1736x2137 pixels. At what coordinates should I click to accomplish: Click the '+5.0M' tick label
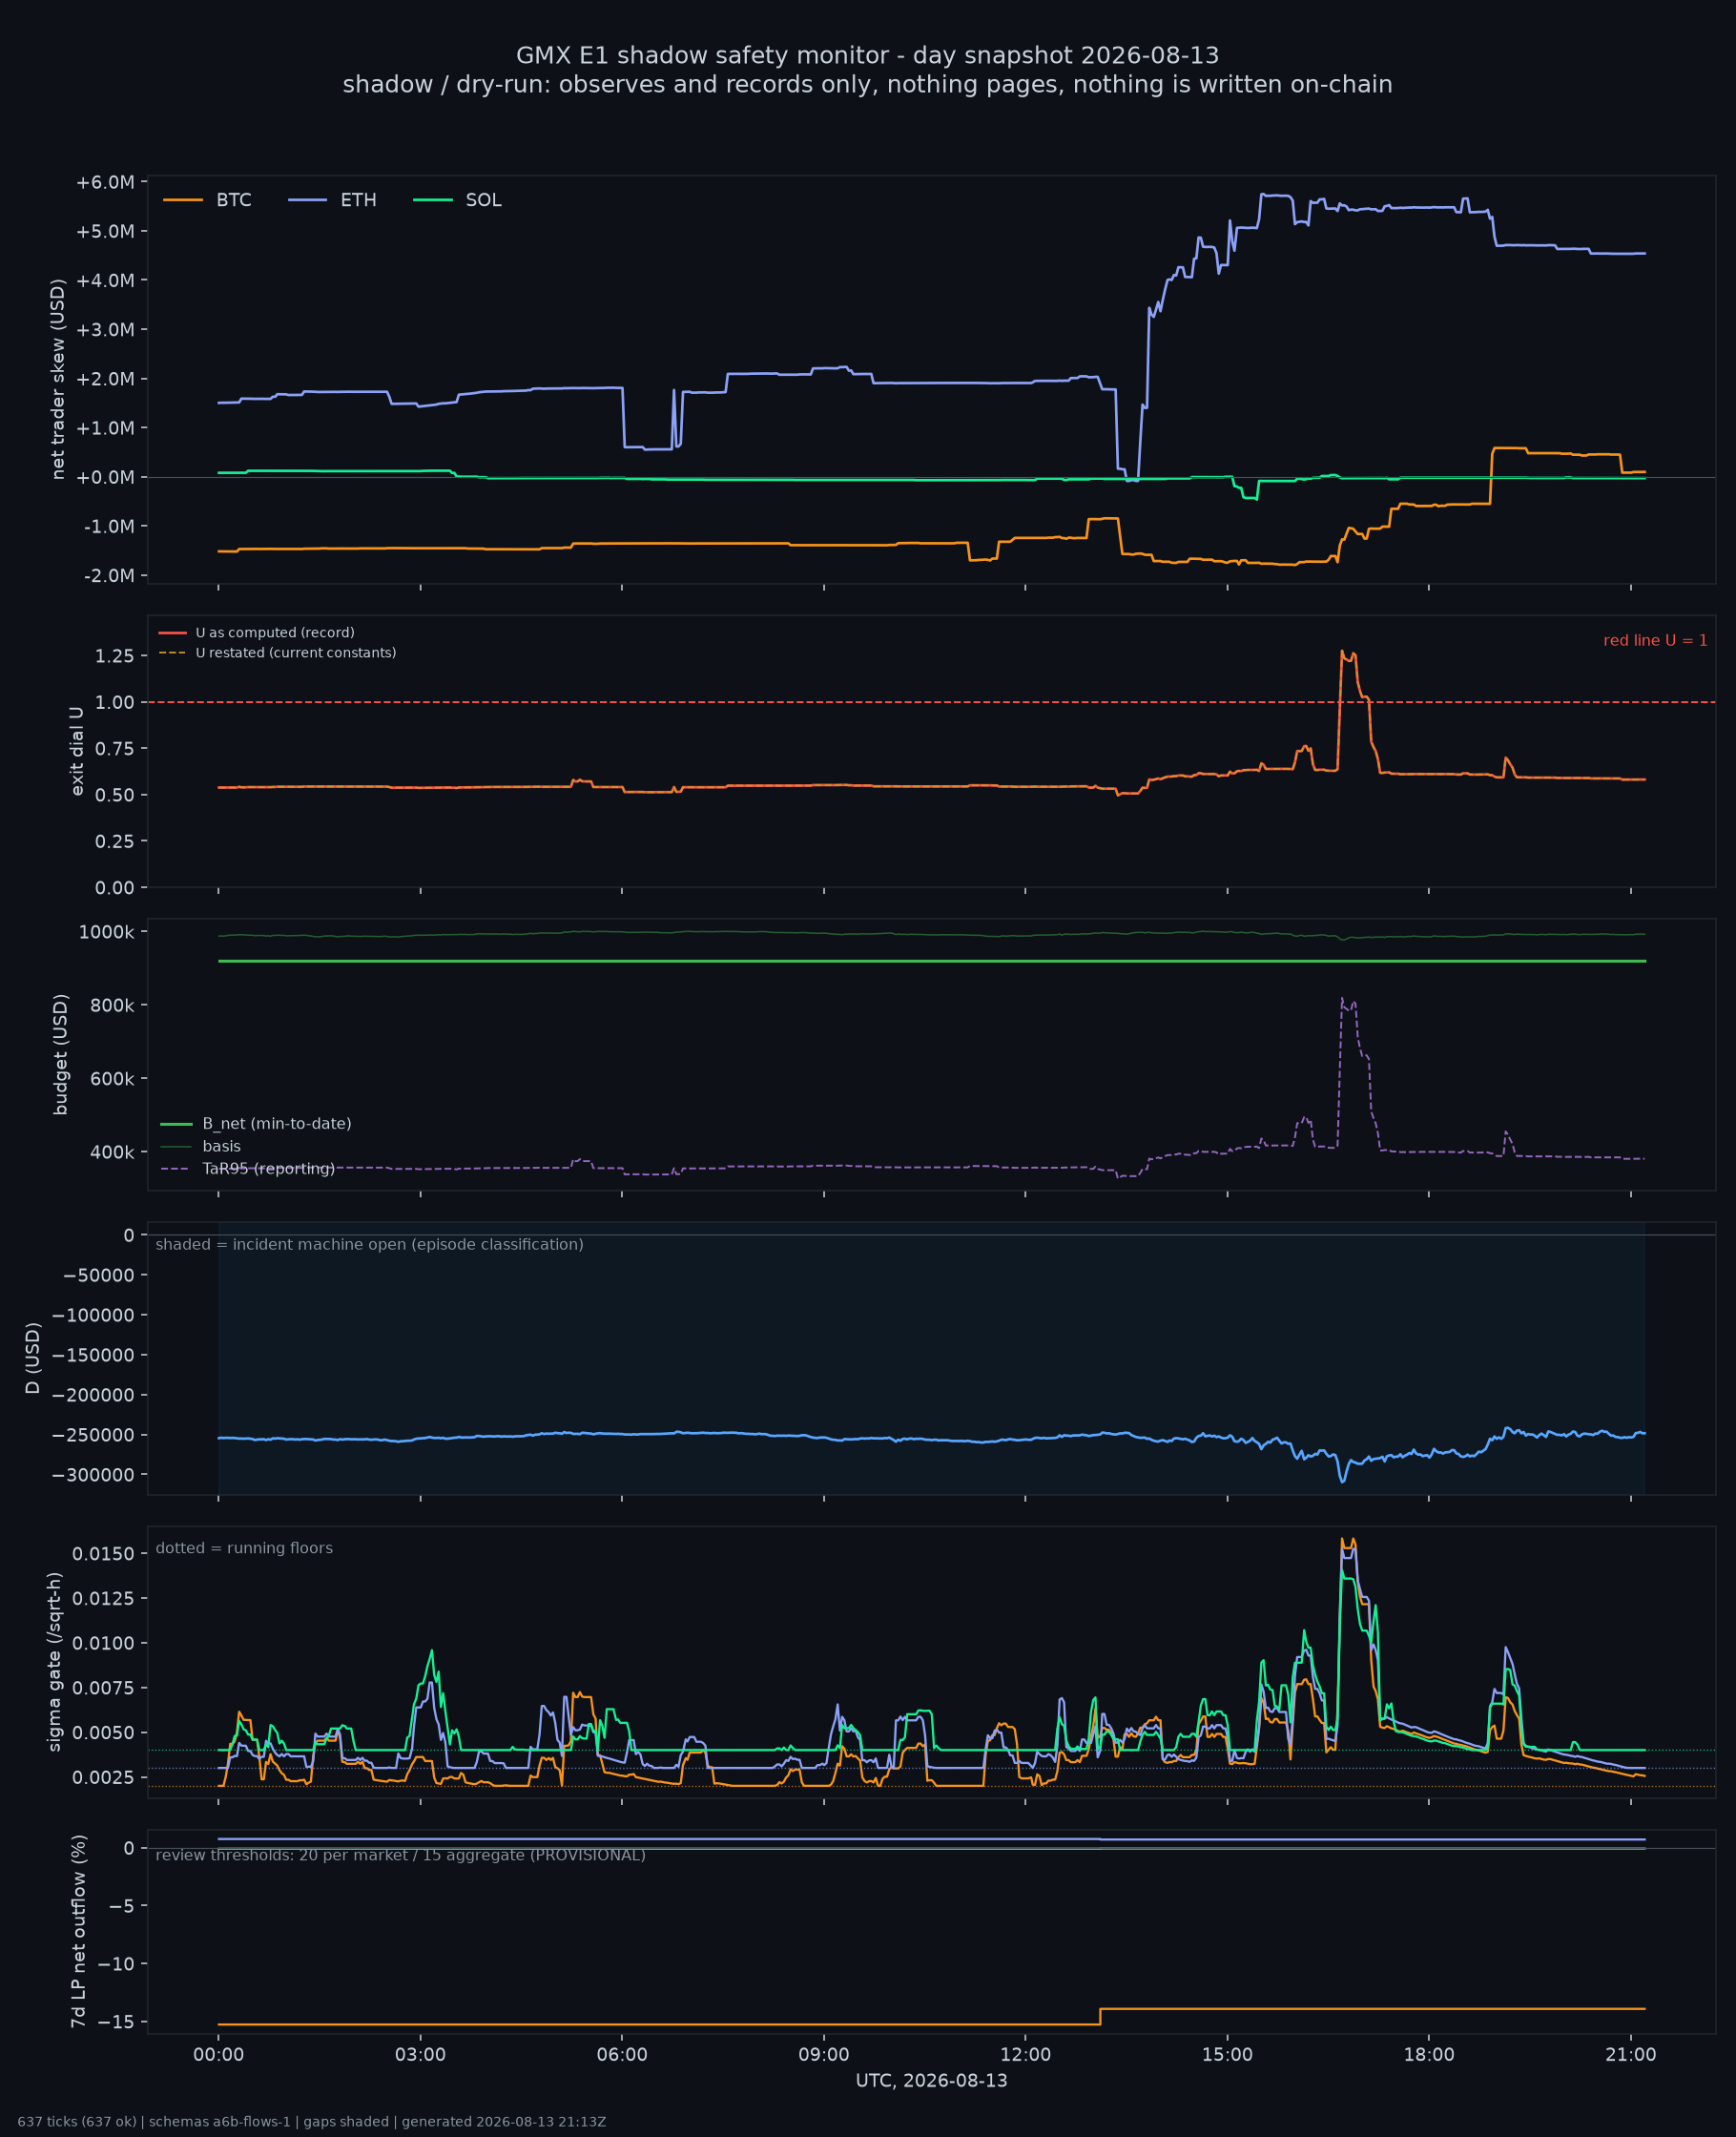click(105, 231)
